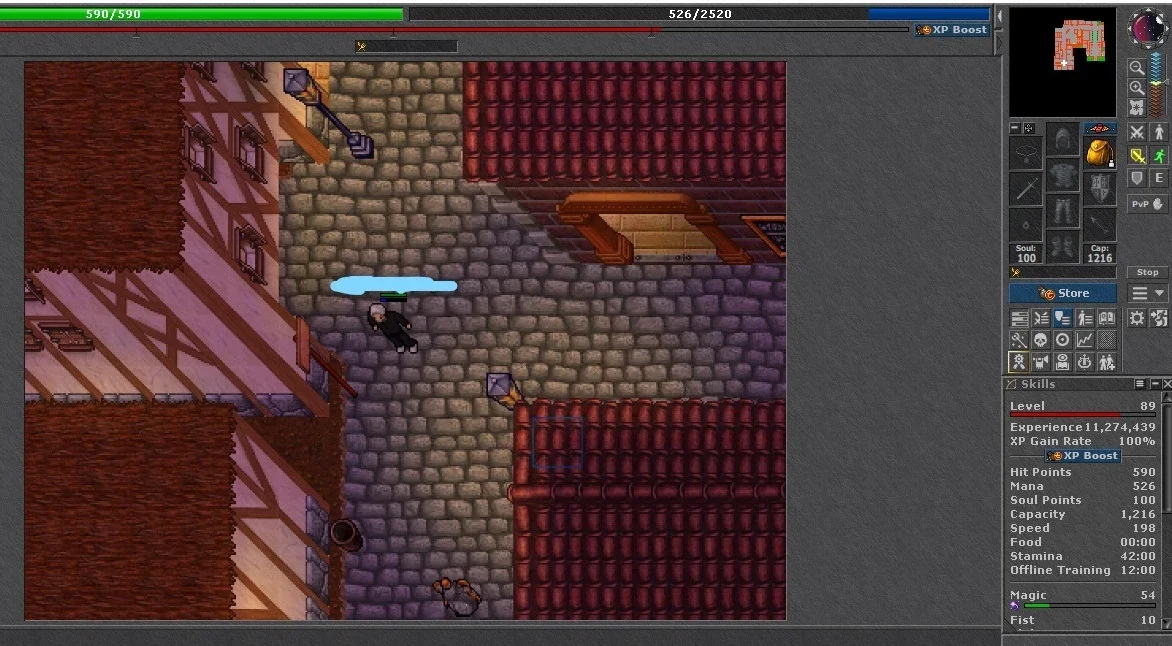
Task: Click the logout door arrow icon
Action: coord(1159,318)
